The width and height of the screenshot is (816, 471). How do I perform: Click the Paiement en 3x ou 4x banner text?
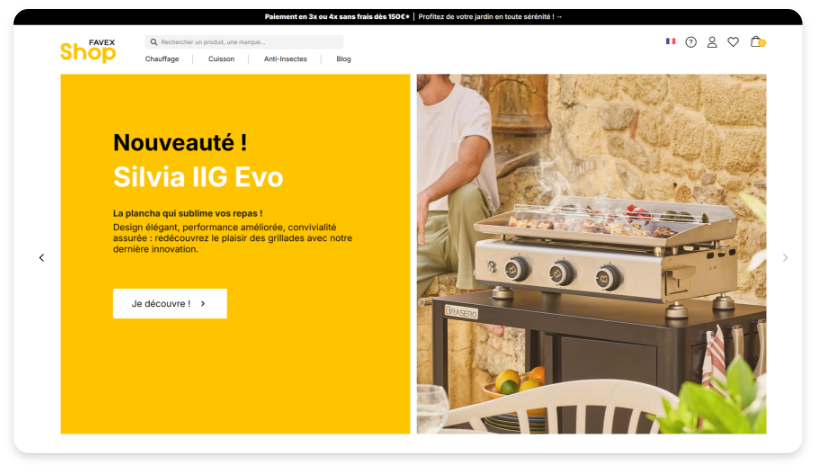point(337,17)
